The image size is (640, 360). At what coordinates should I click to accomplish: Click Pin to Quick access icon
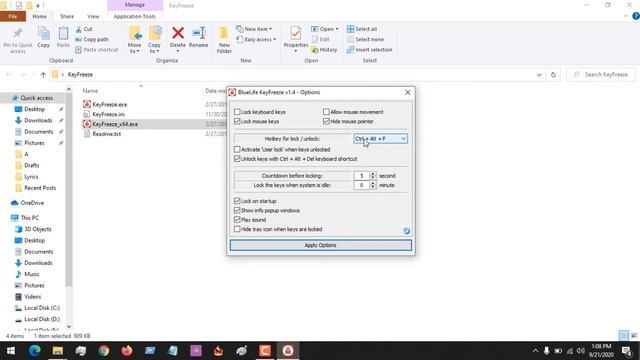[x=17, y=33]
